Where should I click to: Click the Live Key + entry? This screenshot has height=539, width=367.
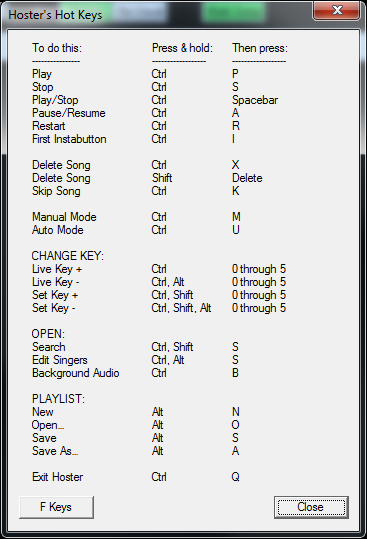(x=57, y=269)
